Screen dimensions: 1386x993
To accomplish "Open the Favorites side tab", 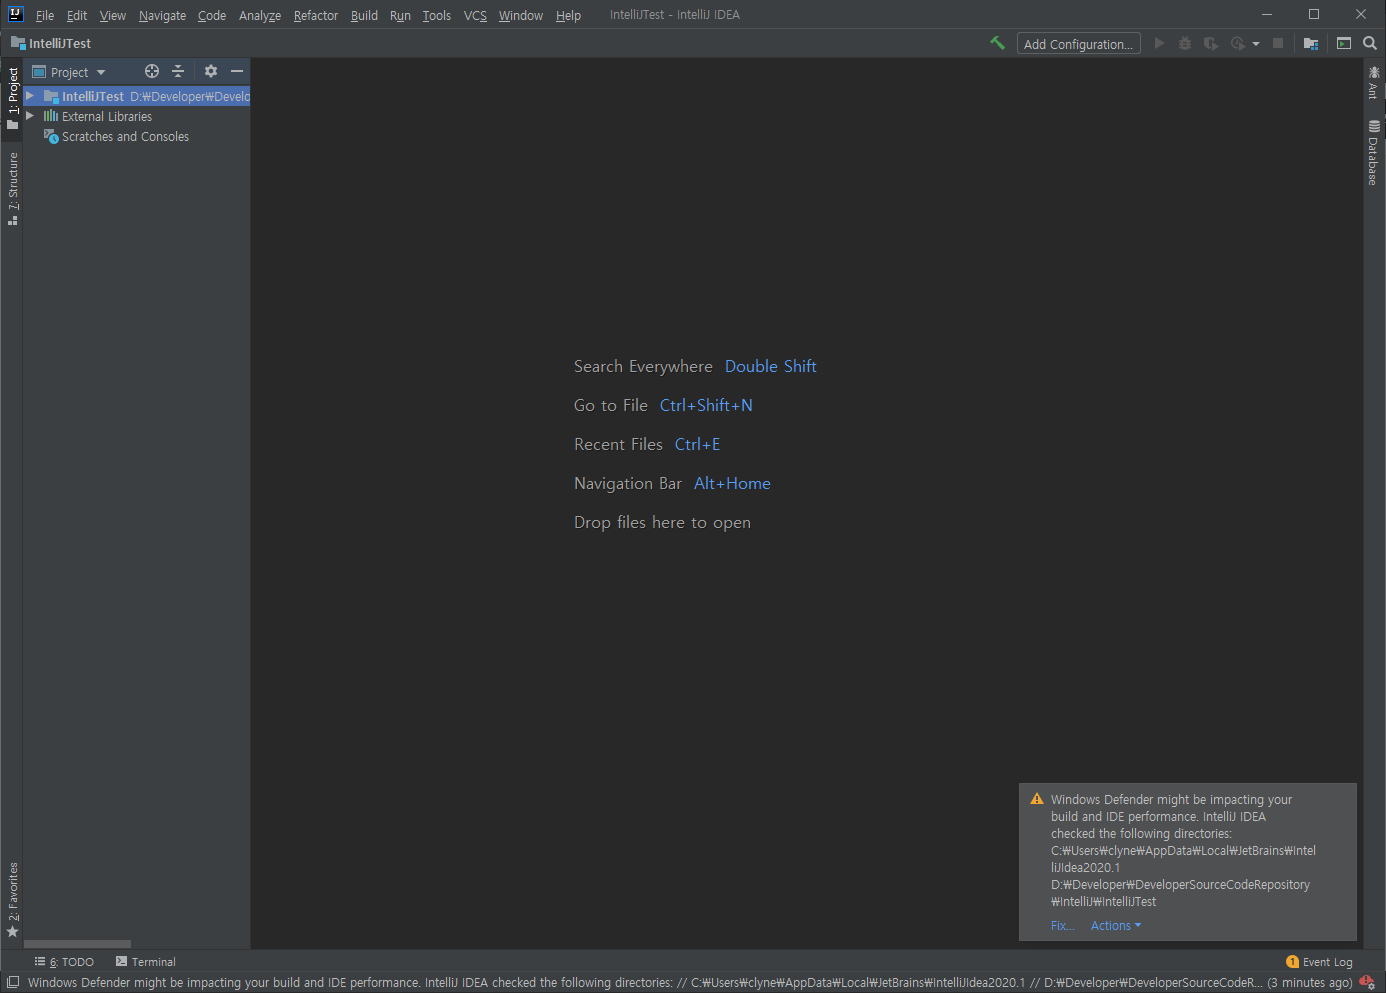I will coord(12,899).
